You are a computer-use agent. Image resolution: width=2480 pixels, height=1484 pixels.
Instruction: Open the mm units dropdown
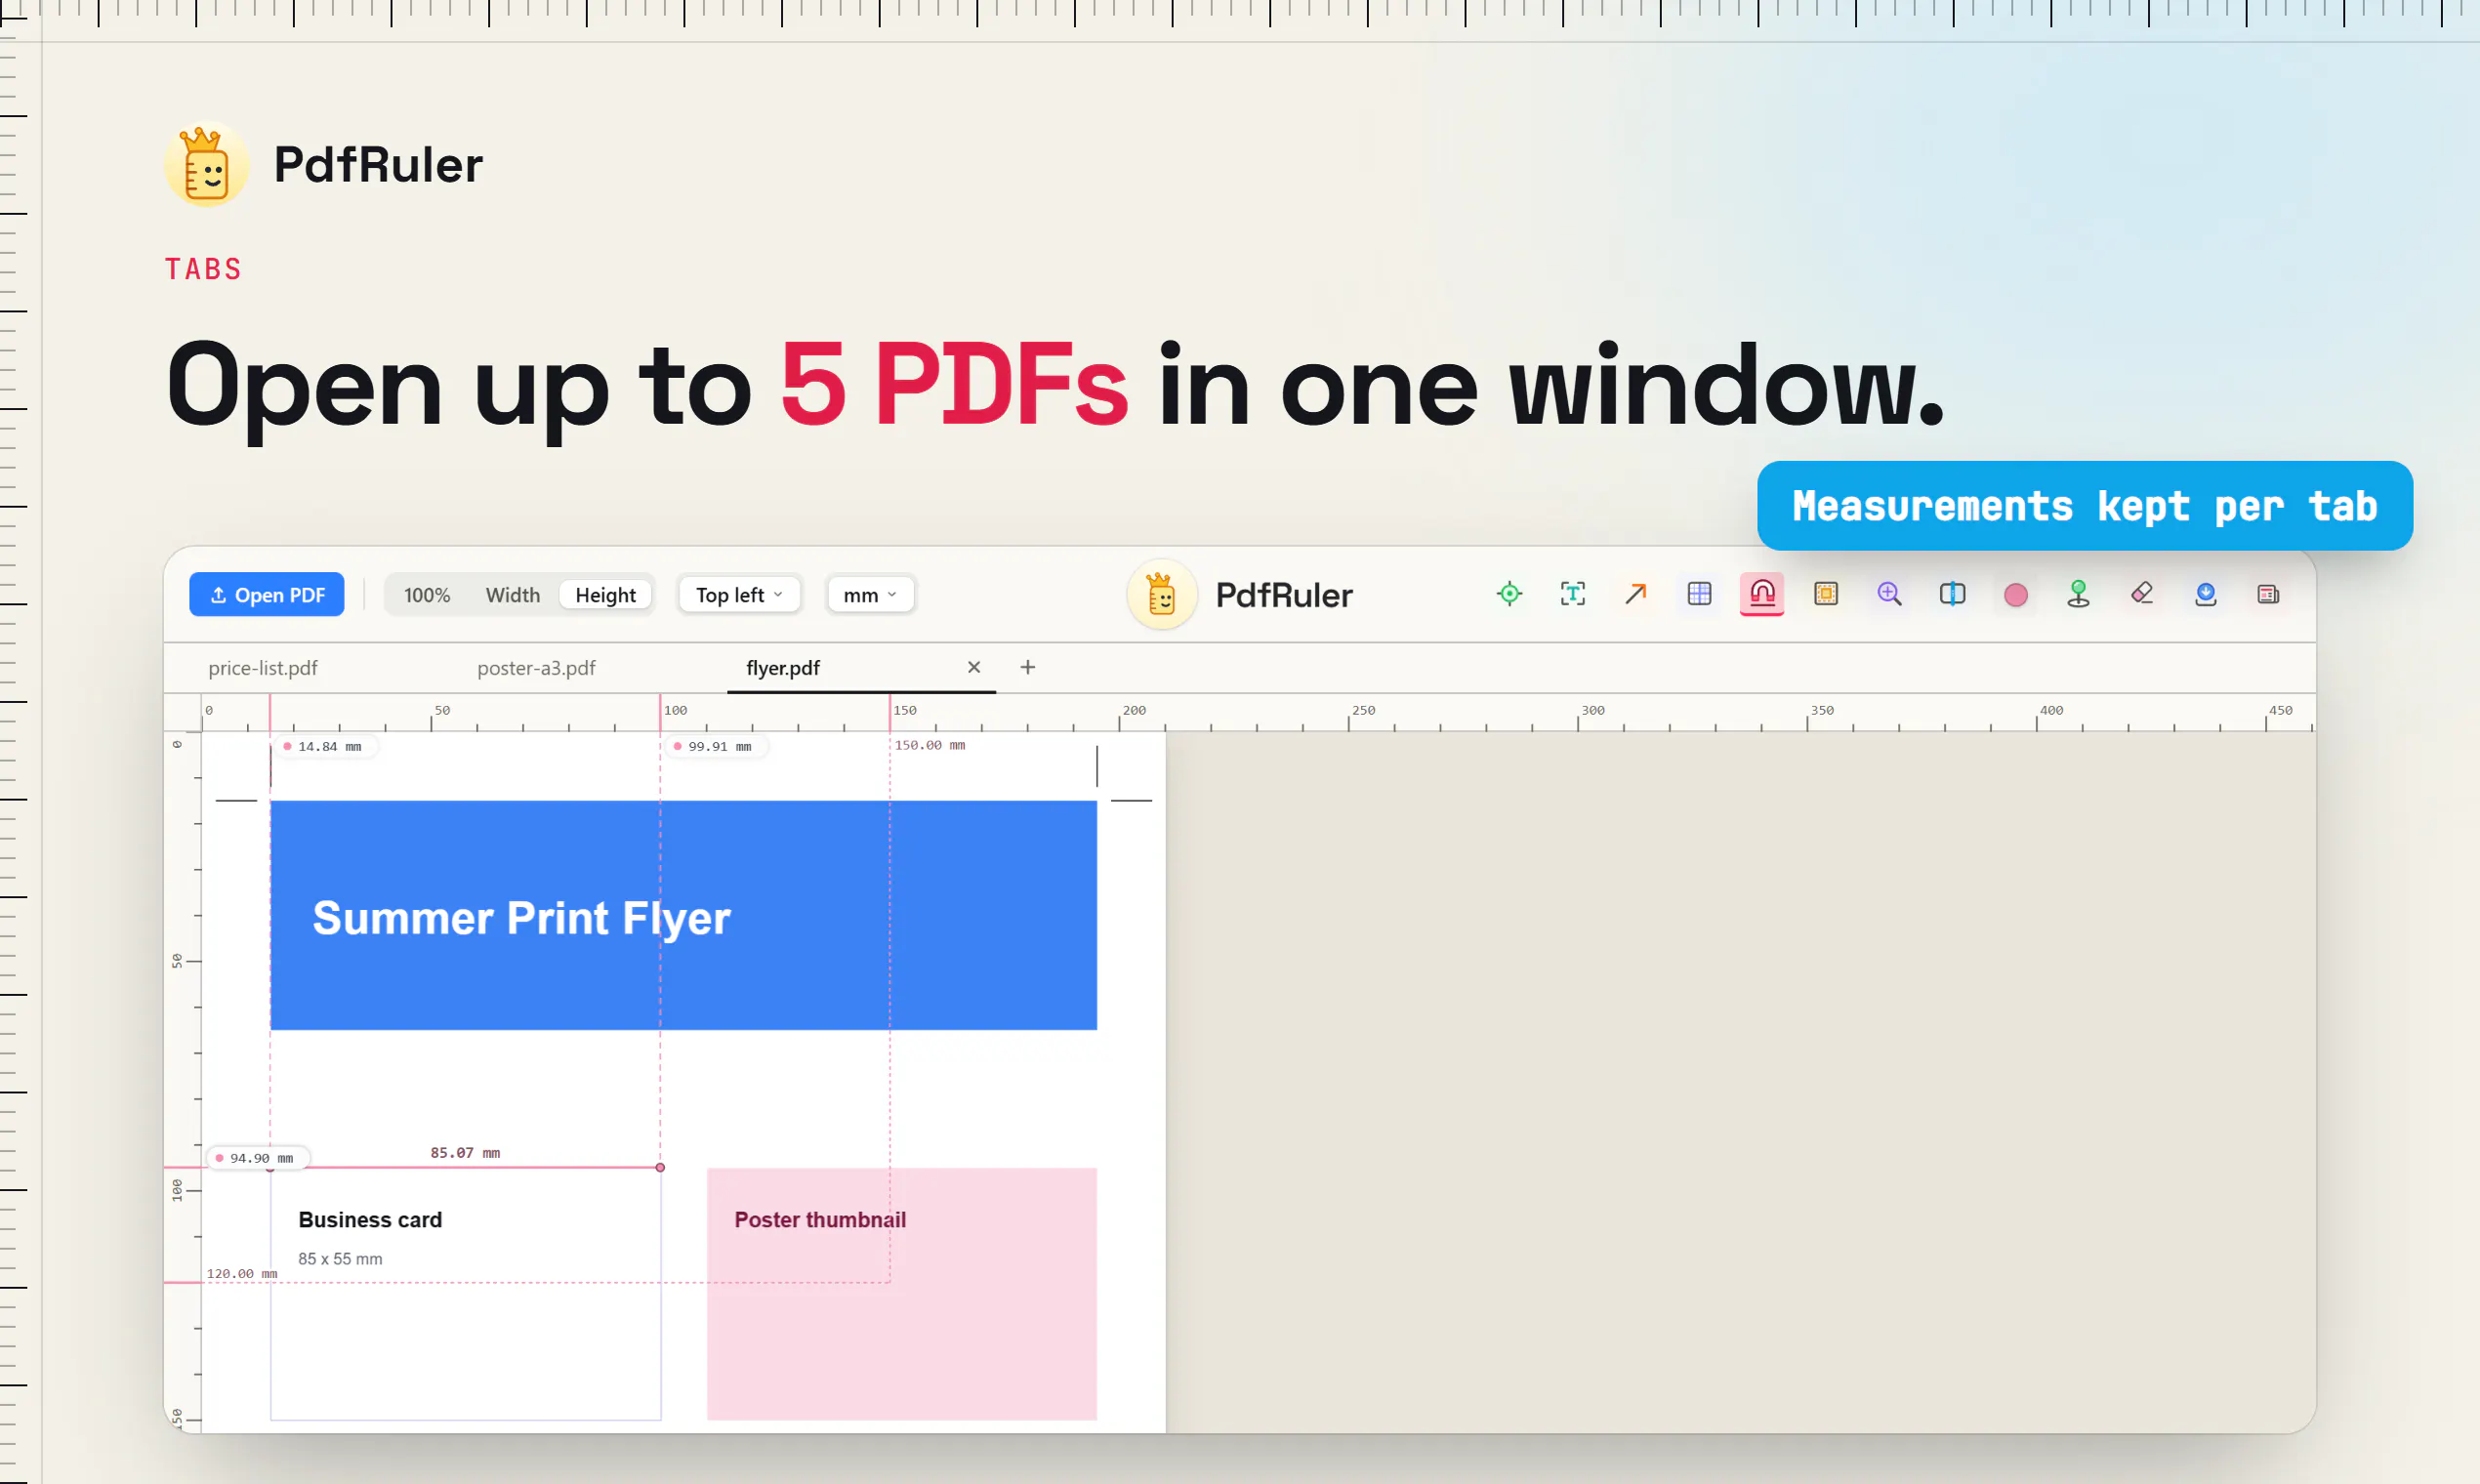pos(871,595)
